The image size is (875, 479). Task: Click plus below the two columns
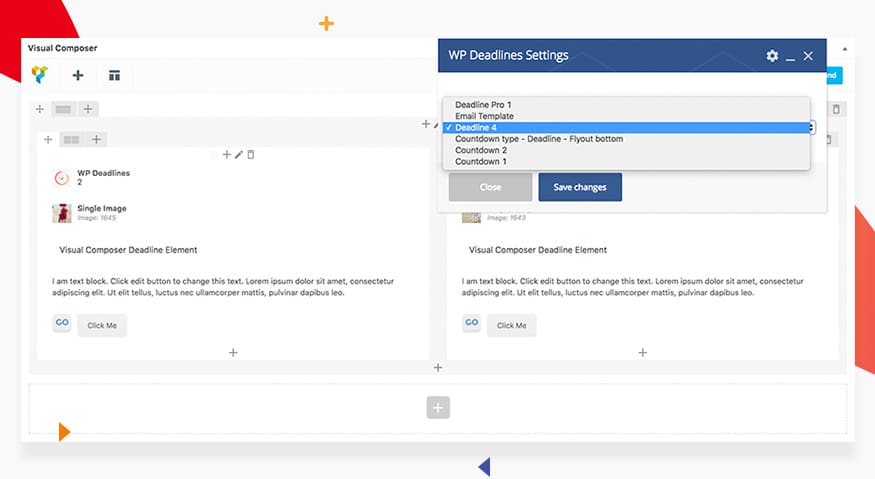(438, 367)
